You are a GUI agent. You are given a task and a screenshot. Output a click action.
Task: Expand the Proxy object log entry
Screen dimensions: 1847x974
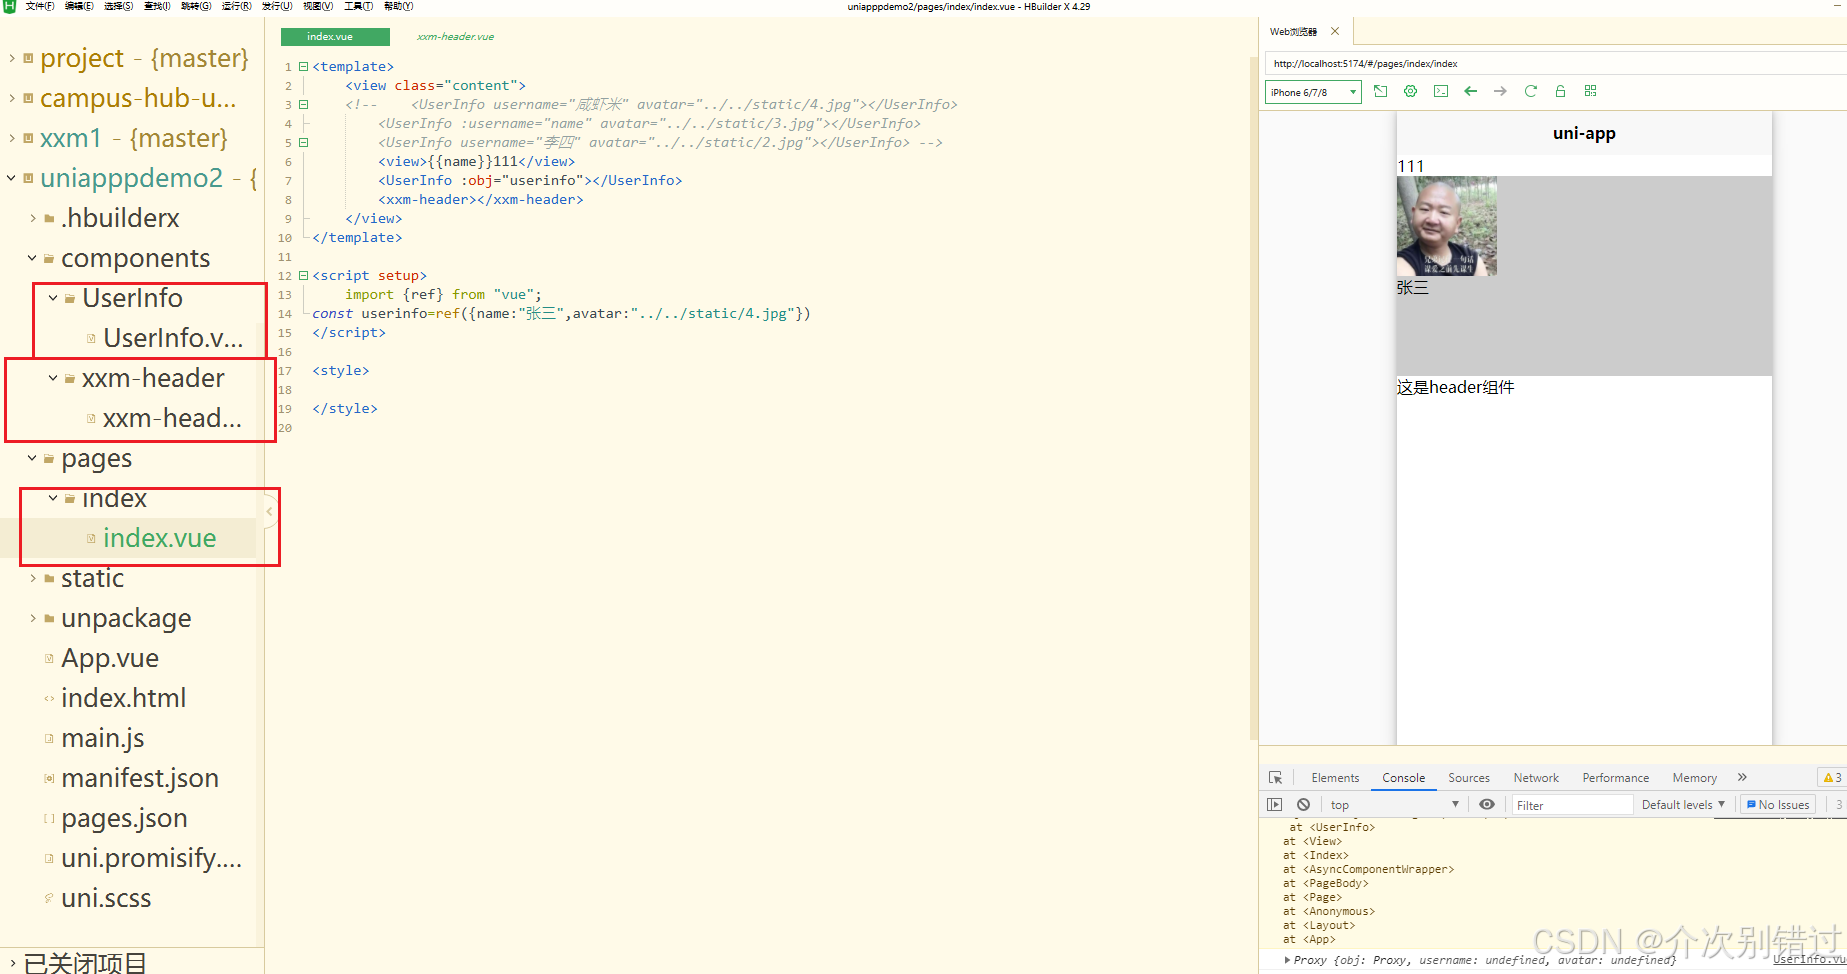click(1287, 960)
